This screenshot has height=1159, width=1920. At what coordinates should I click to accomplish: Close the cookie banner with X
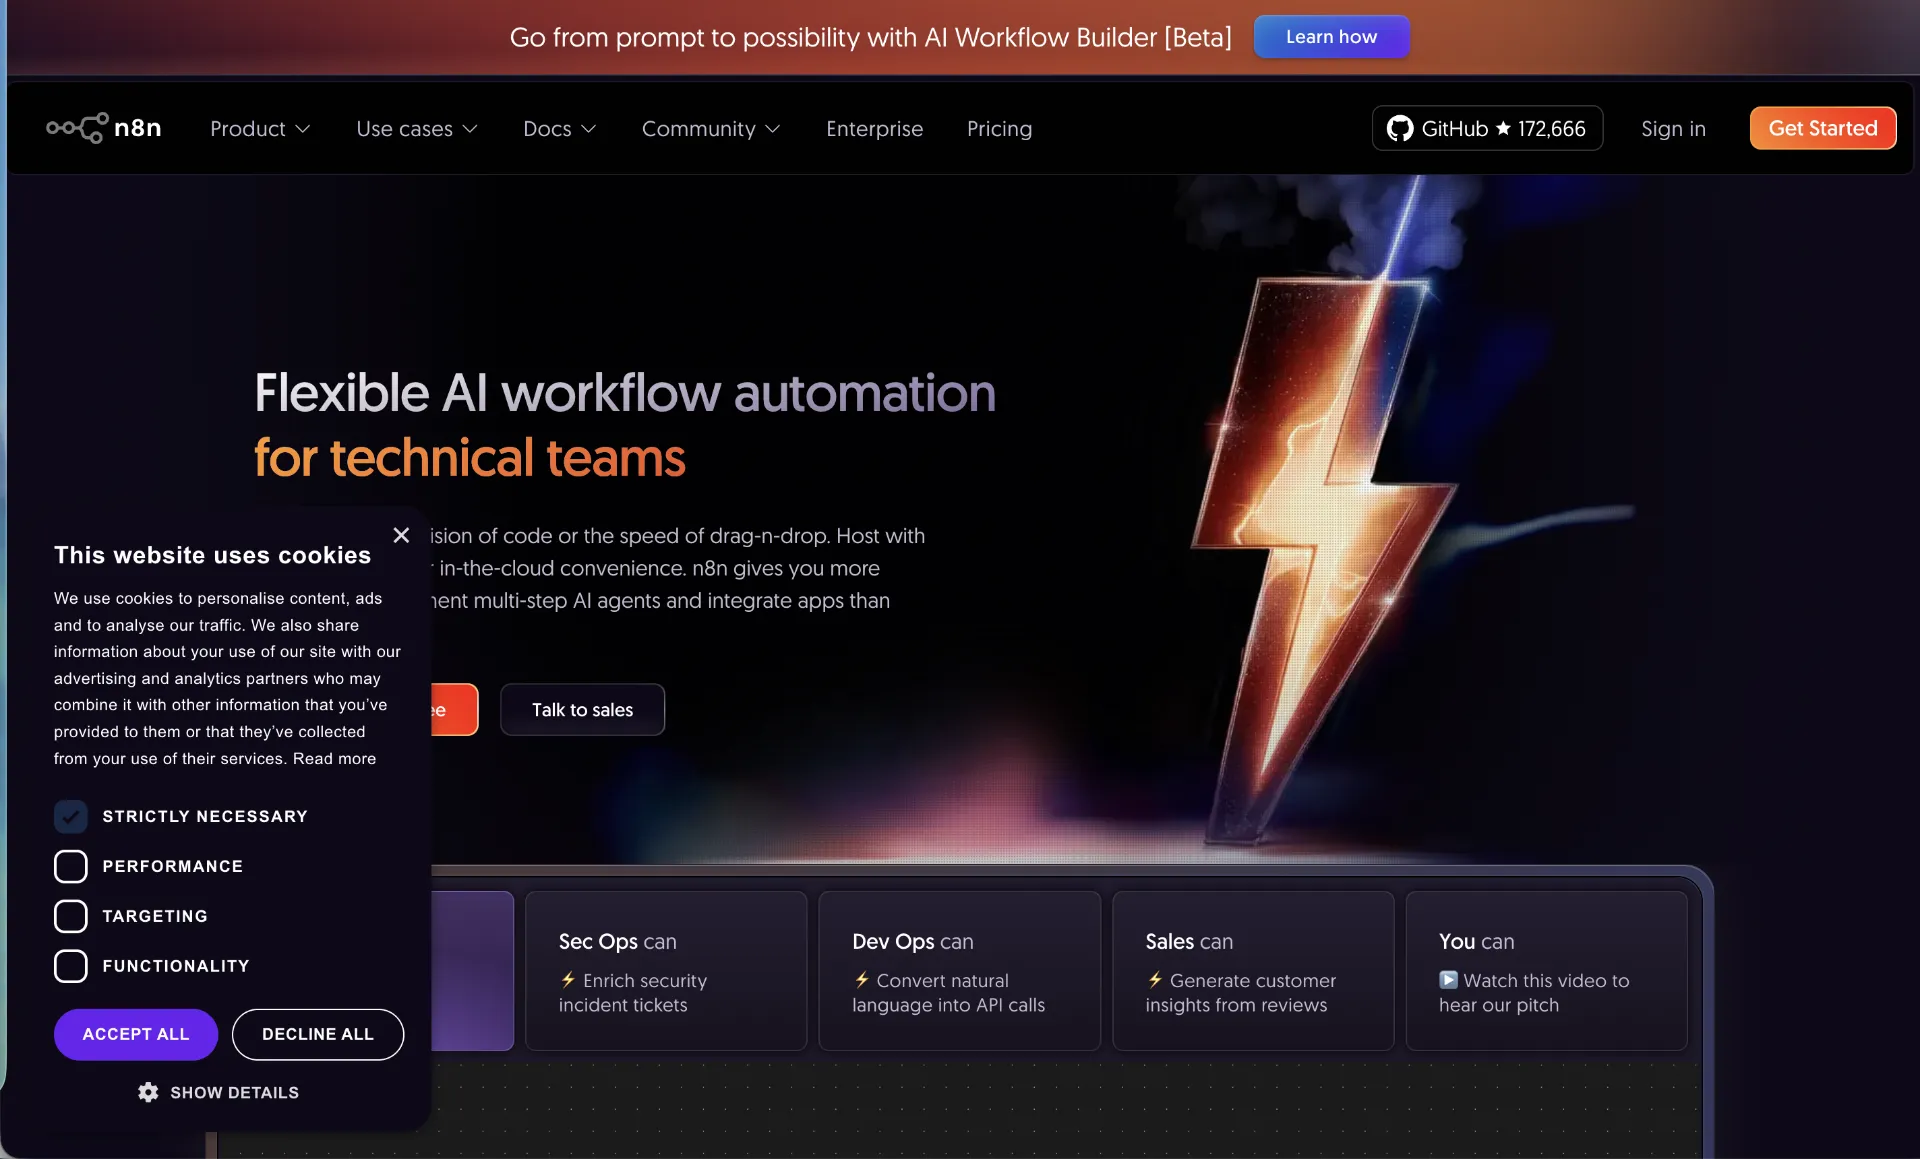[x=401, y=535]
